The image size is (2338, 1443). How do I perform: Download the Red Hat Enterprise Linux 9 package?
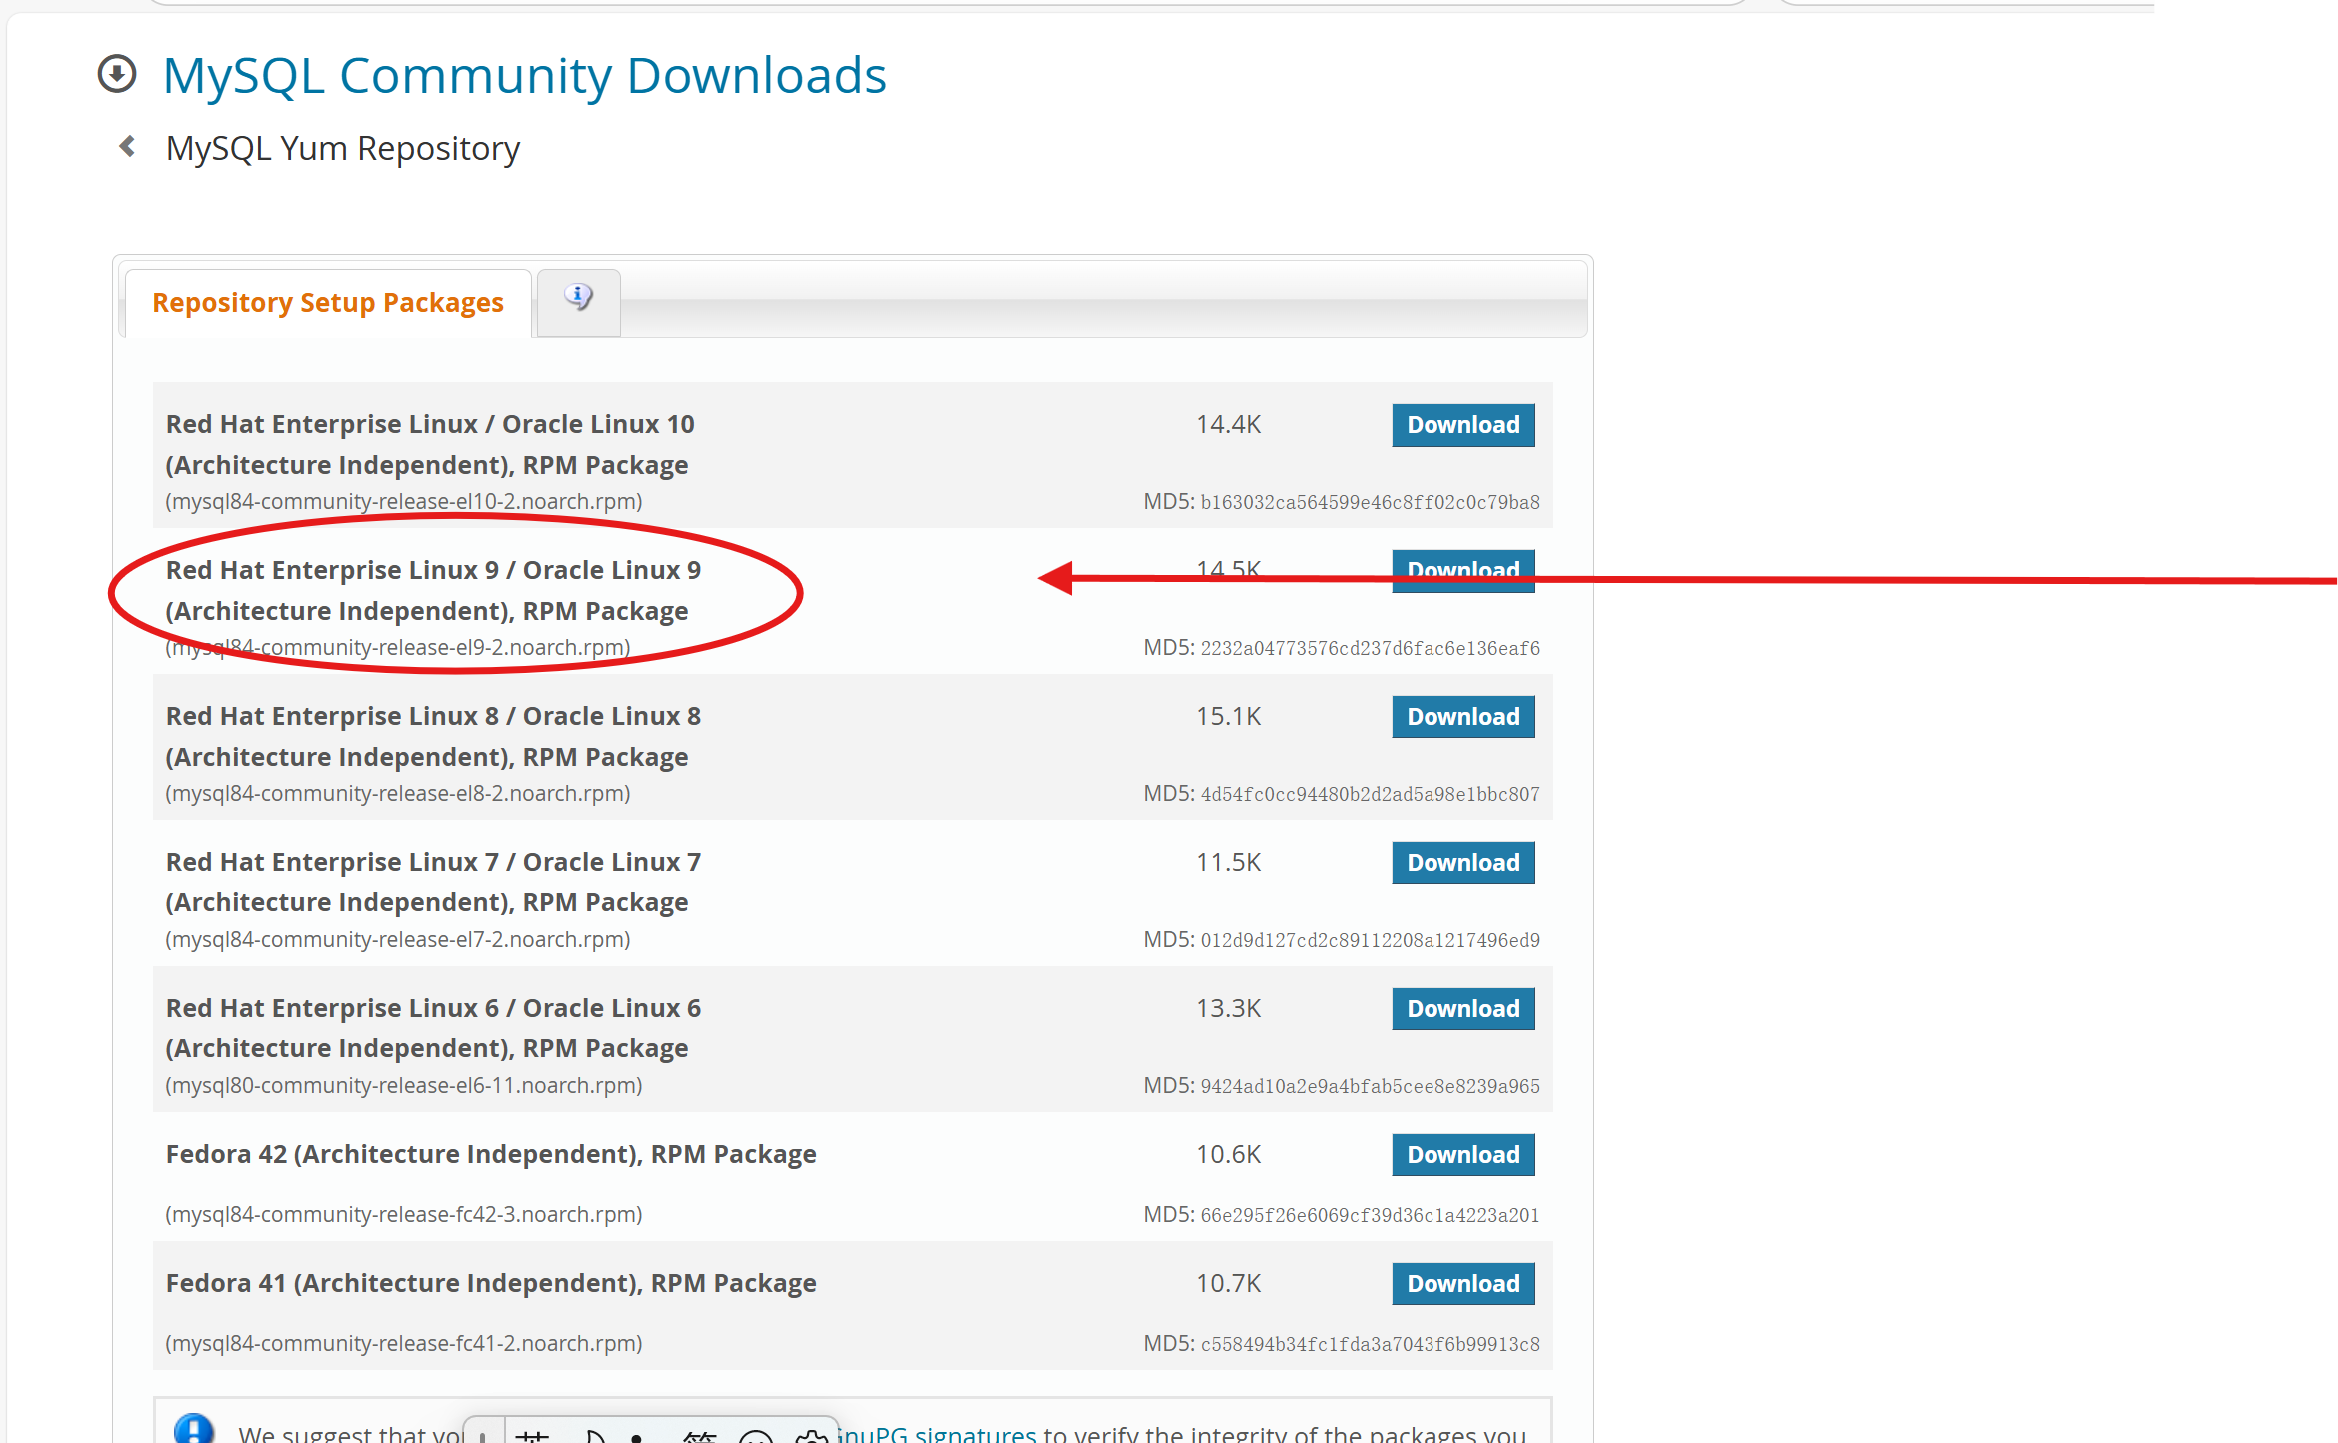click(x=1463, y=571)
